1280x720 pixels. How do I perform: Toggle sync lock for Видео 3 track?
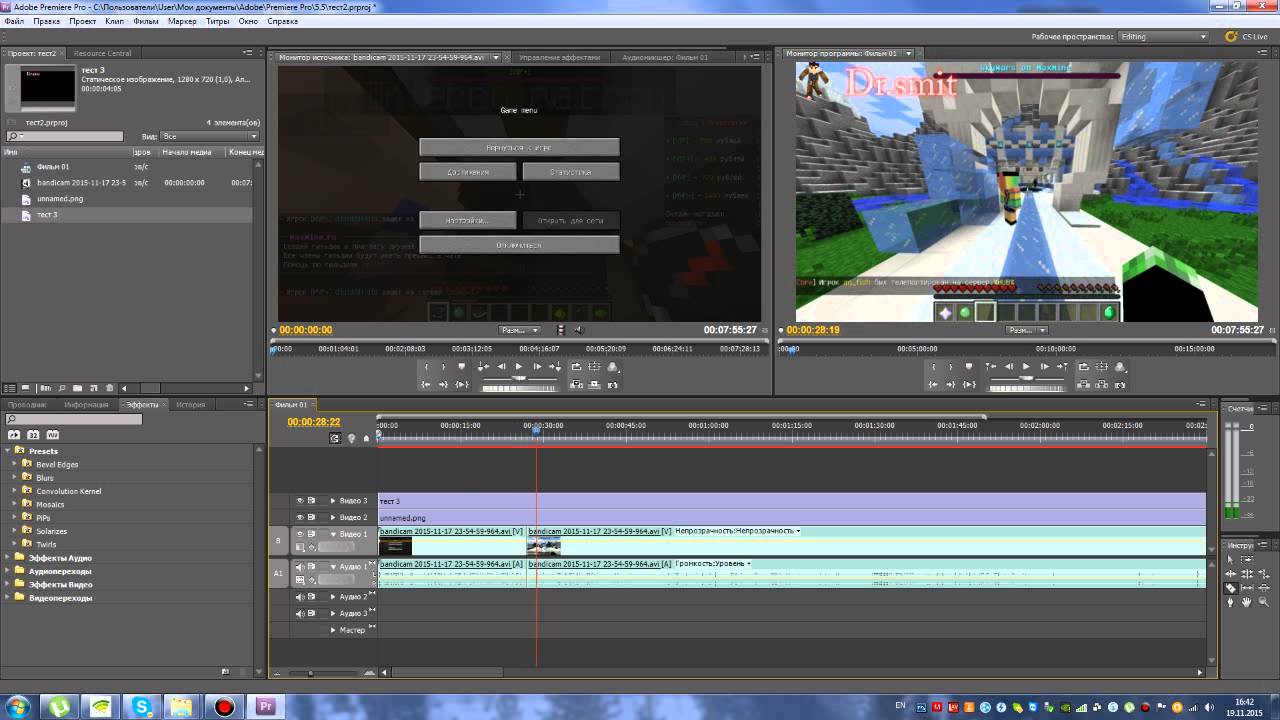(x=312, y=501)
